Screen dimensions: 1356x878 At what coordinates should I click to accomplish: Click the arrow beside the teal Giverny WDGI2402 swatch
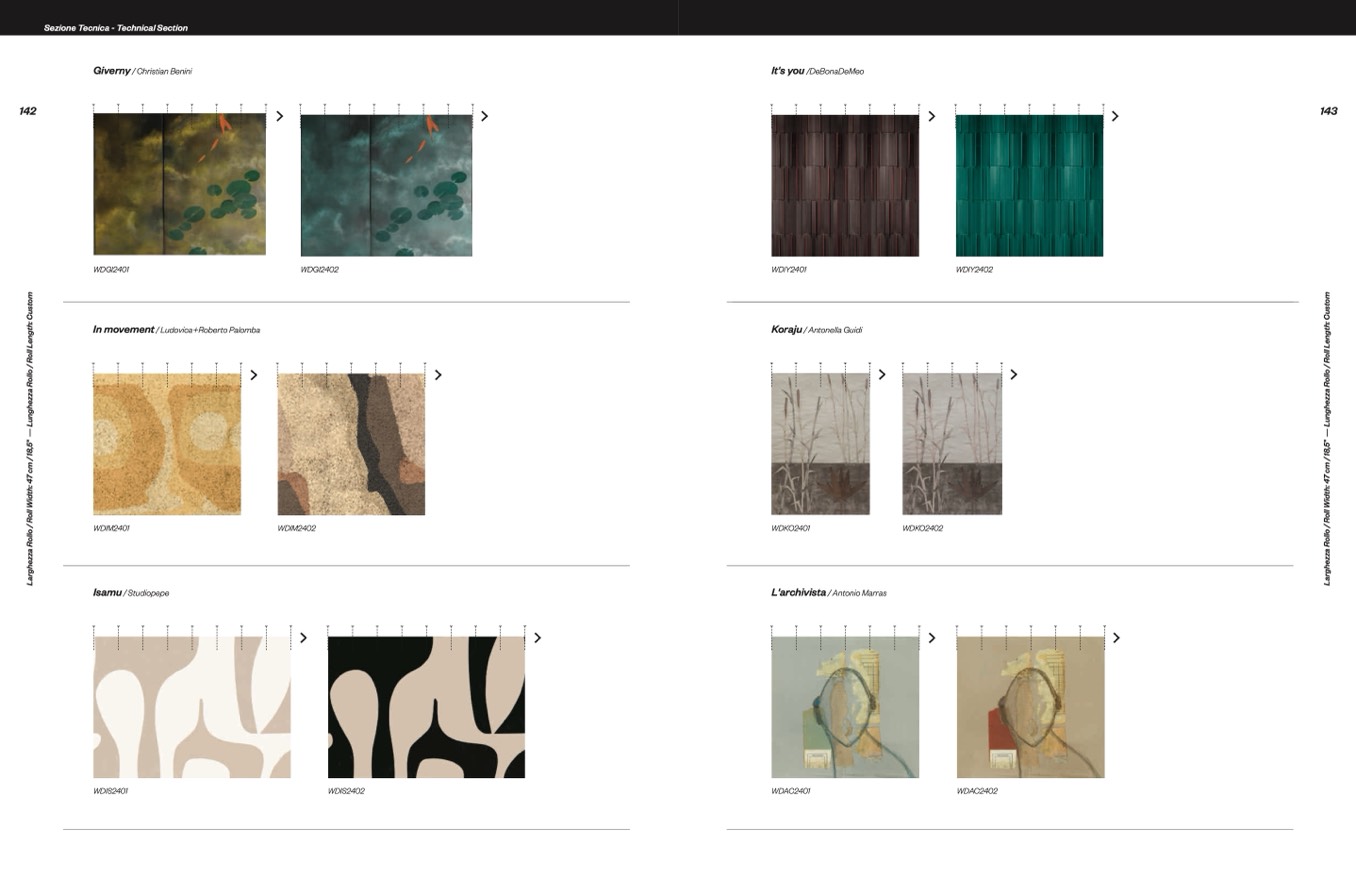(485, 116)
